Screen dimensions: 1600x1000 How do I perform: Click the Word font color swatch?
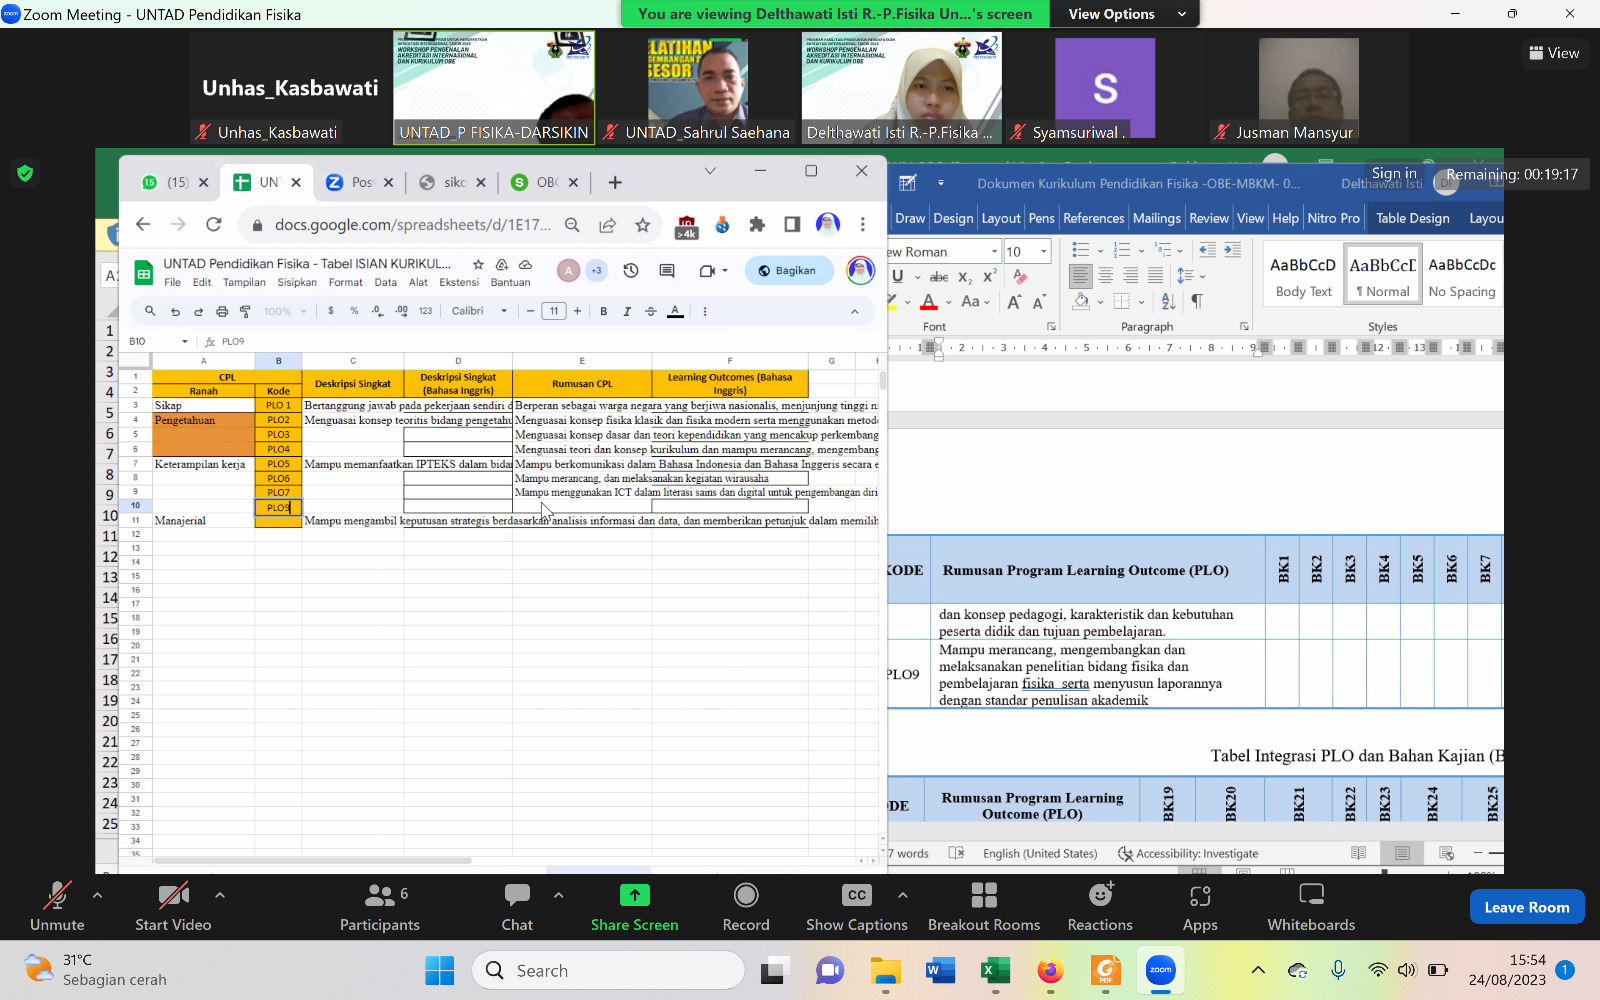[x=929, y=302]
